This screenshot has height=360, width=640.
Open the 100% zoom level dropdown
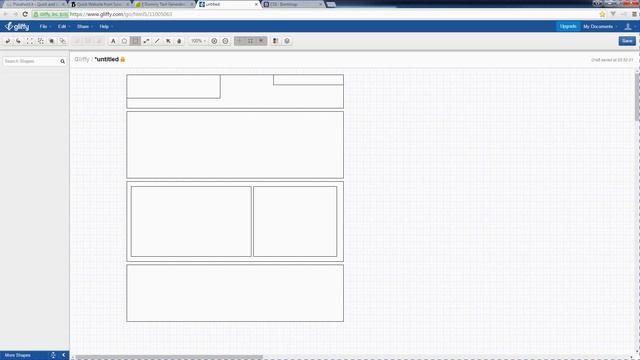tap(198, 41)
